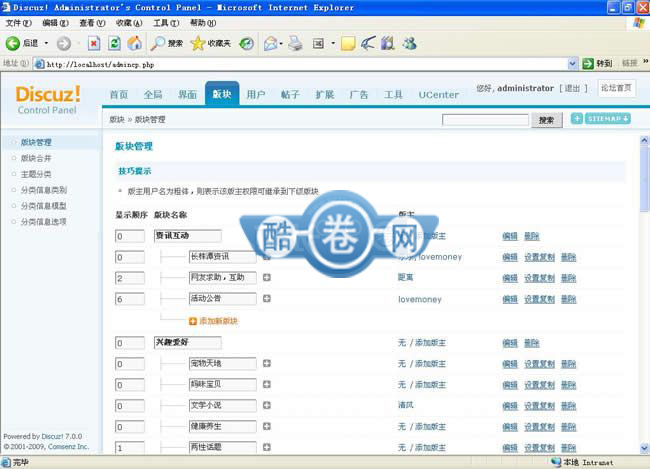Click the Refresh page icon
Viewport: 650px width, 469px height.
[114, 43]
